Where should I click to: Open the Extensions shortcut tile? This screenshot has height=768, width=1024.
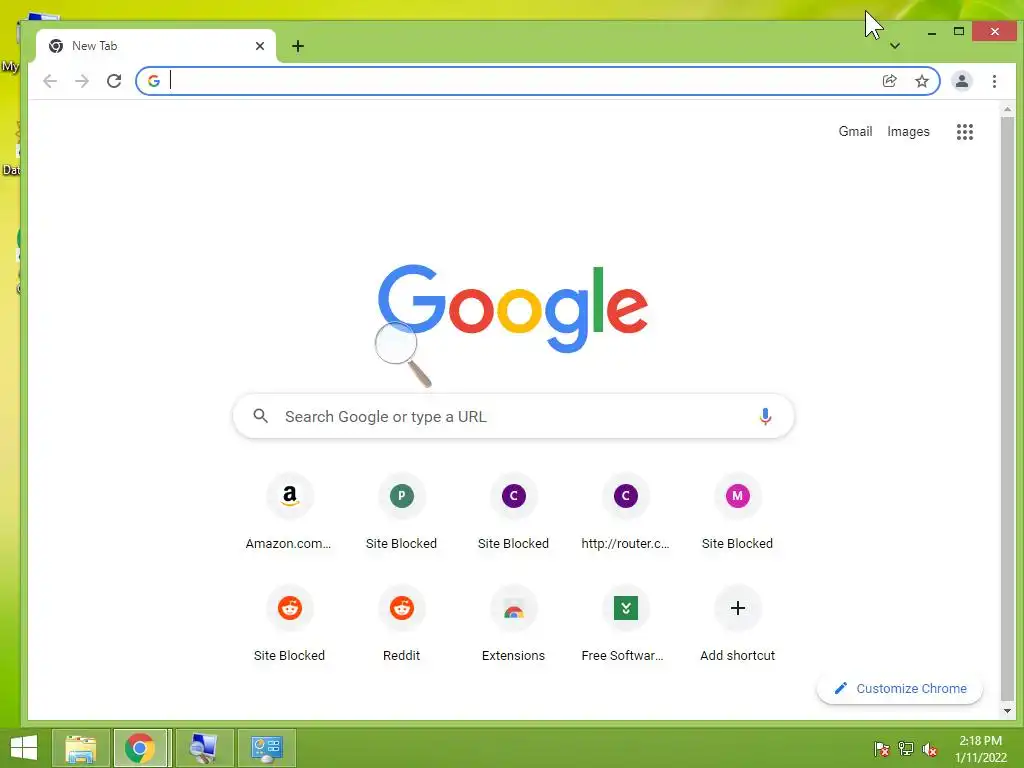point(513,626)
